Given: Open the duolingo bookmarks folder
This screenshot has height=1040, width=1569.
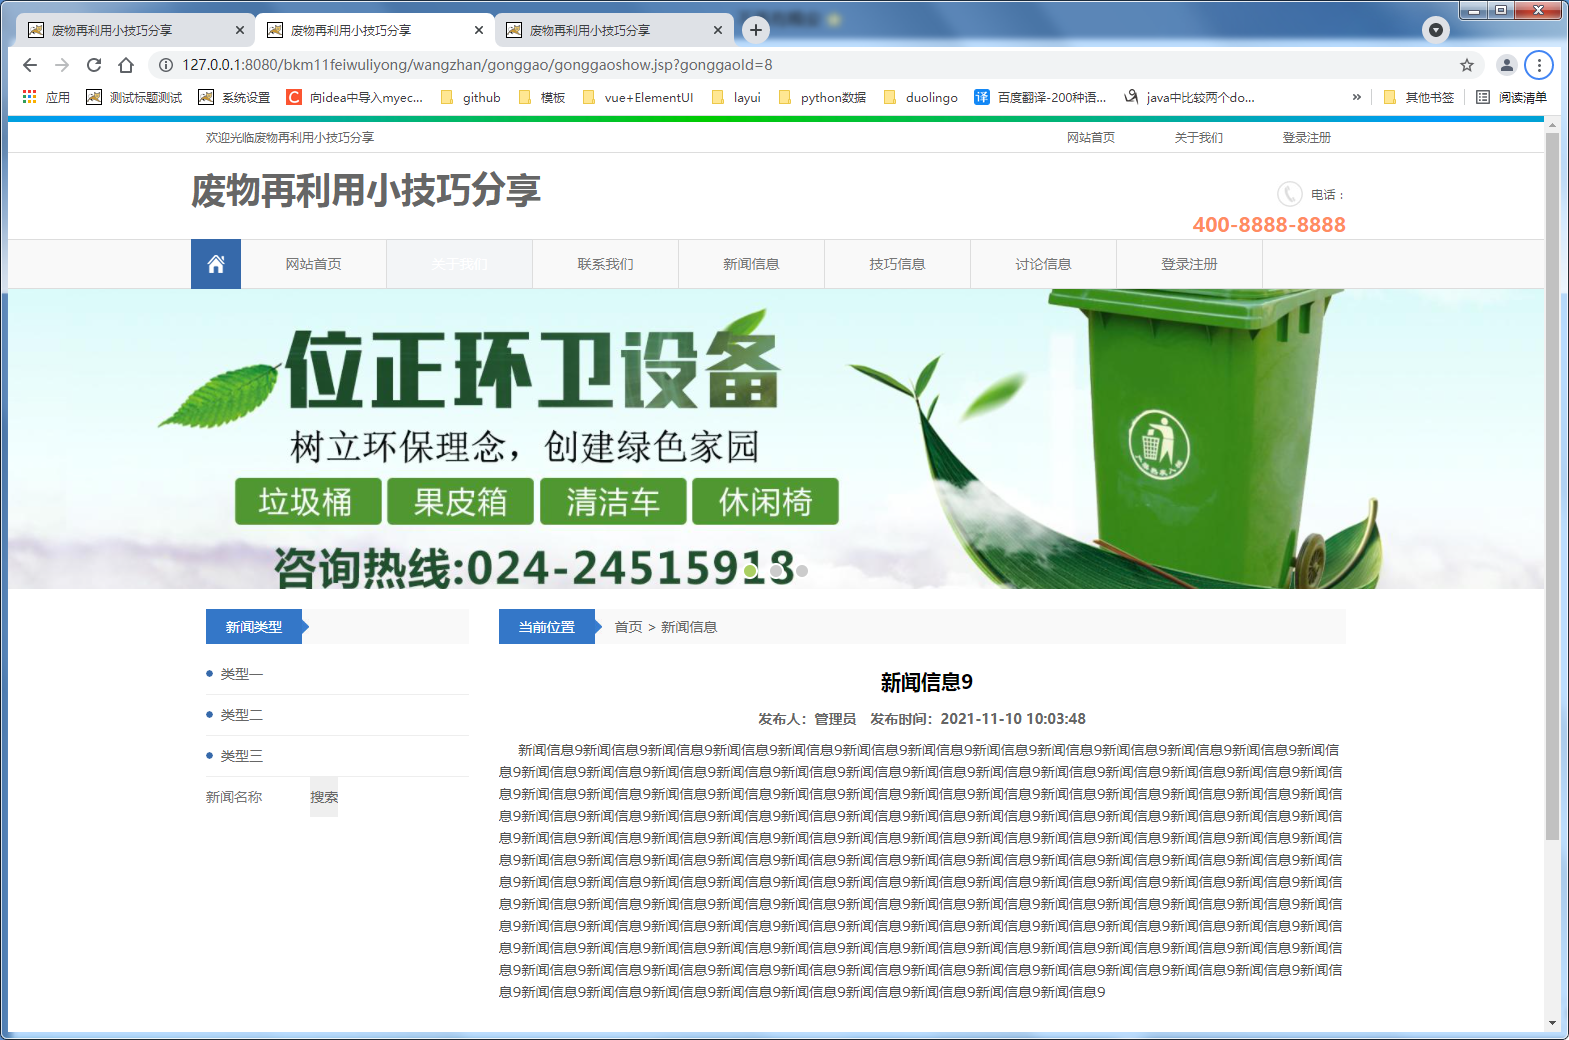Looking at the screenshot, I should click(x=920, y=97).
